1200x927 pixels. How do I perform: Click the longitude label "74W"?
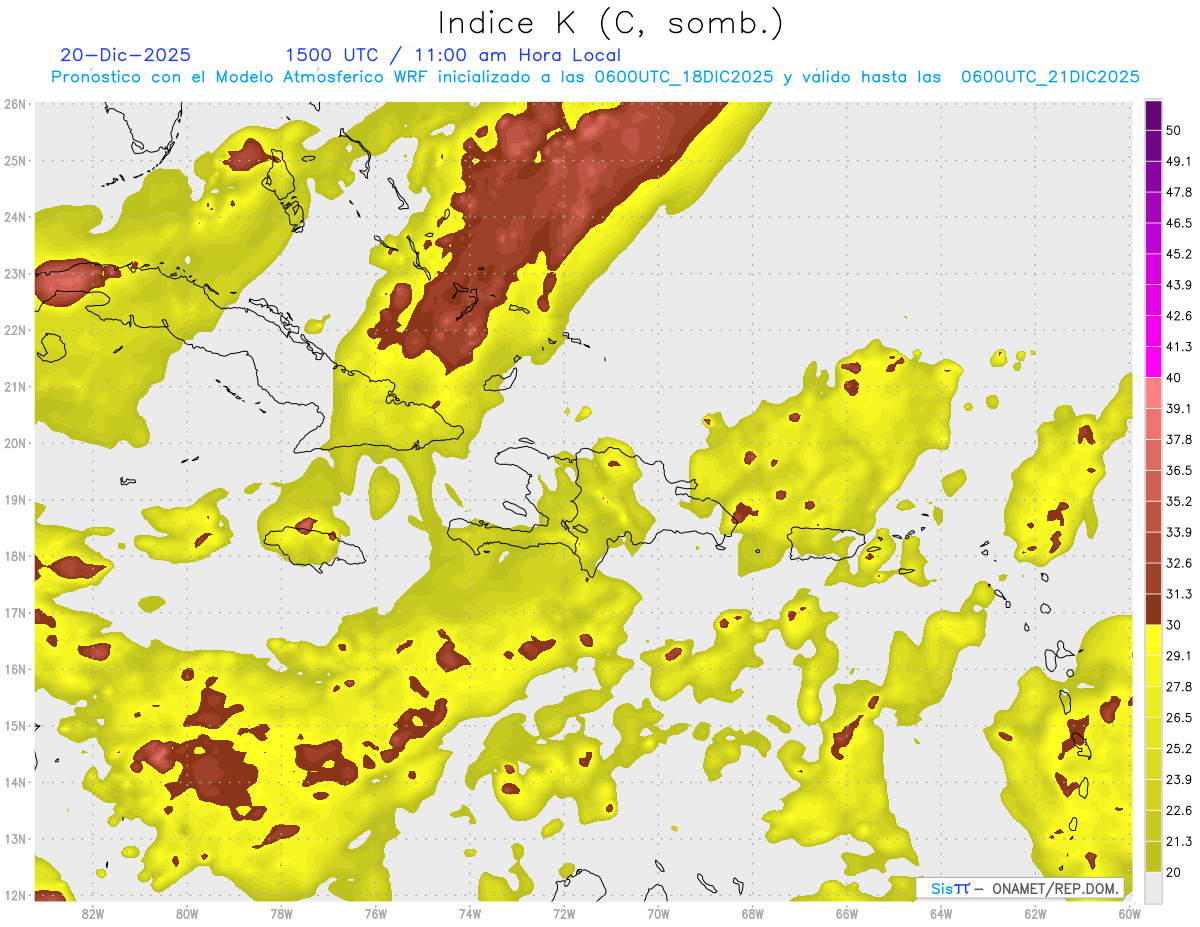pyautogui.click(x=470, y=914)
